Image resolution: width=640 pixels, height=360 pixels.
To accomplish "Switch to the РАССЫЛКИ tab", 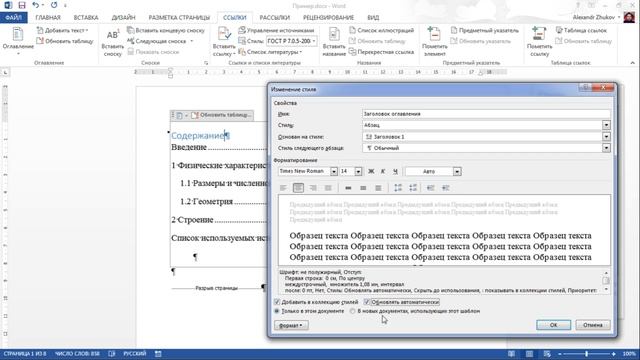I will 275,18.
